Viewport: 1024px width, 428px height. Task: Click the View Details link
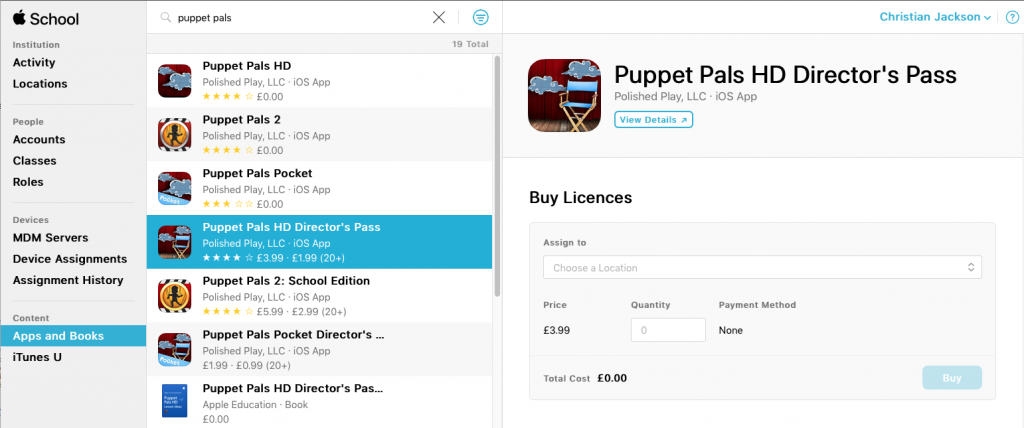click(x=653, y=120)
